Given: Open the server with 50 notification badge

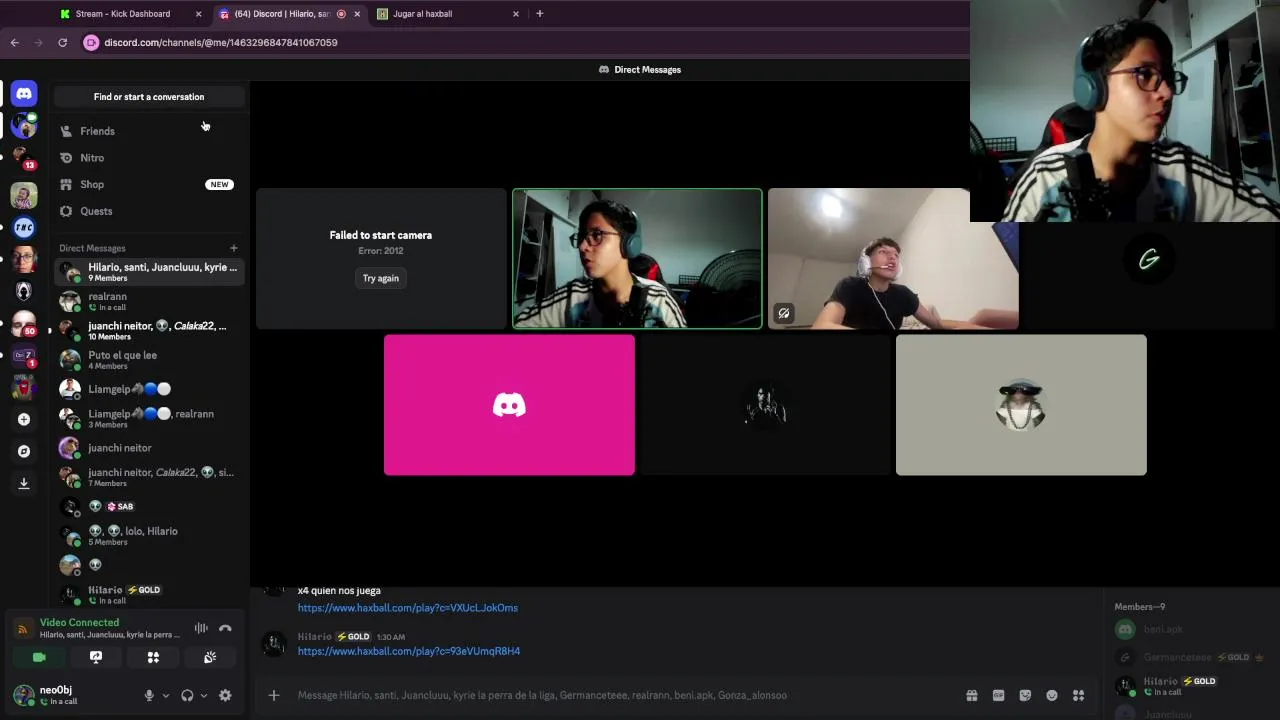Looking at the screenshot, I should coord(24,323).
